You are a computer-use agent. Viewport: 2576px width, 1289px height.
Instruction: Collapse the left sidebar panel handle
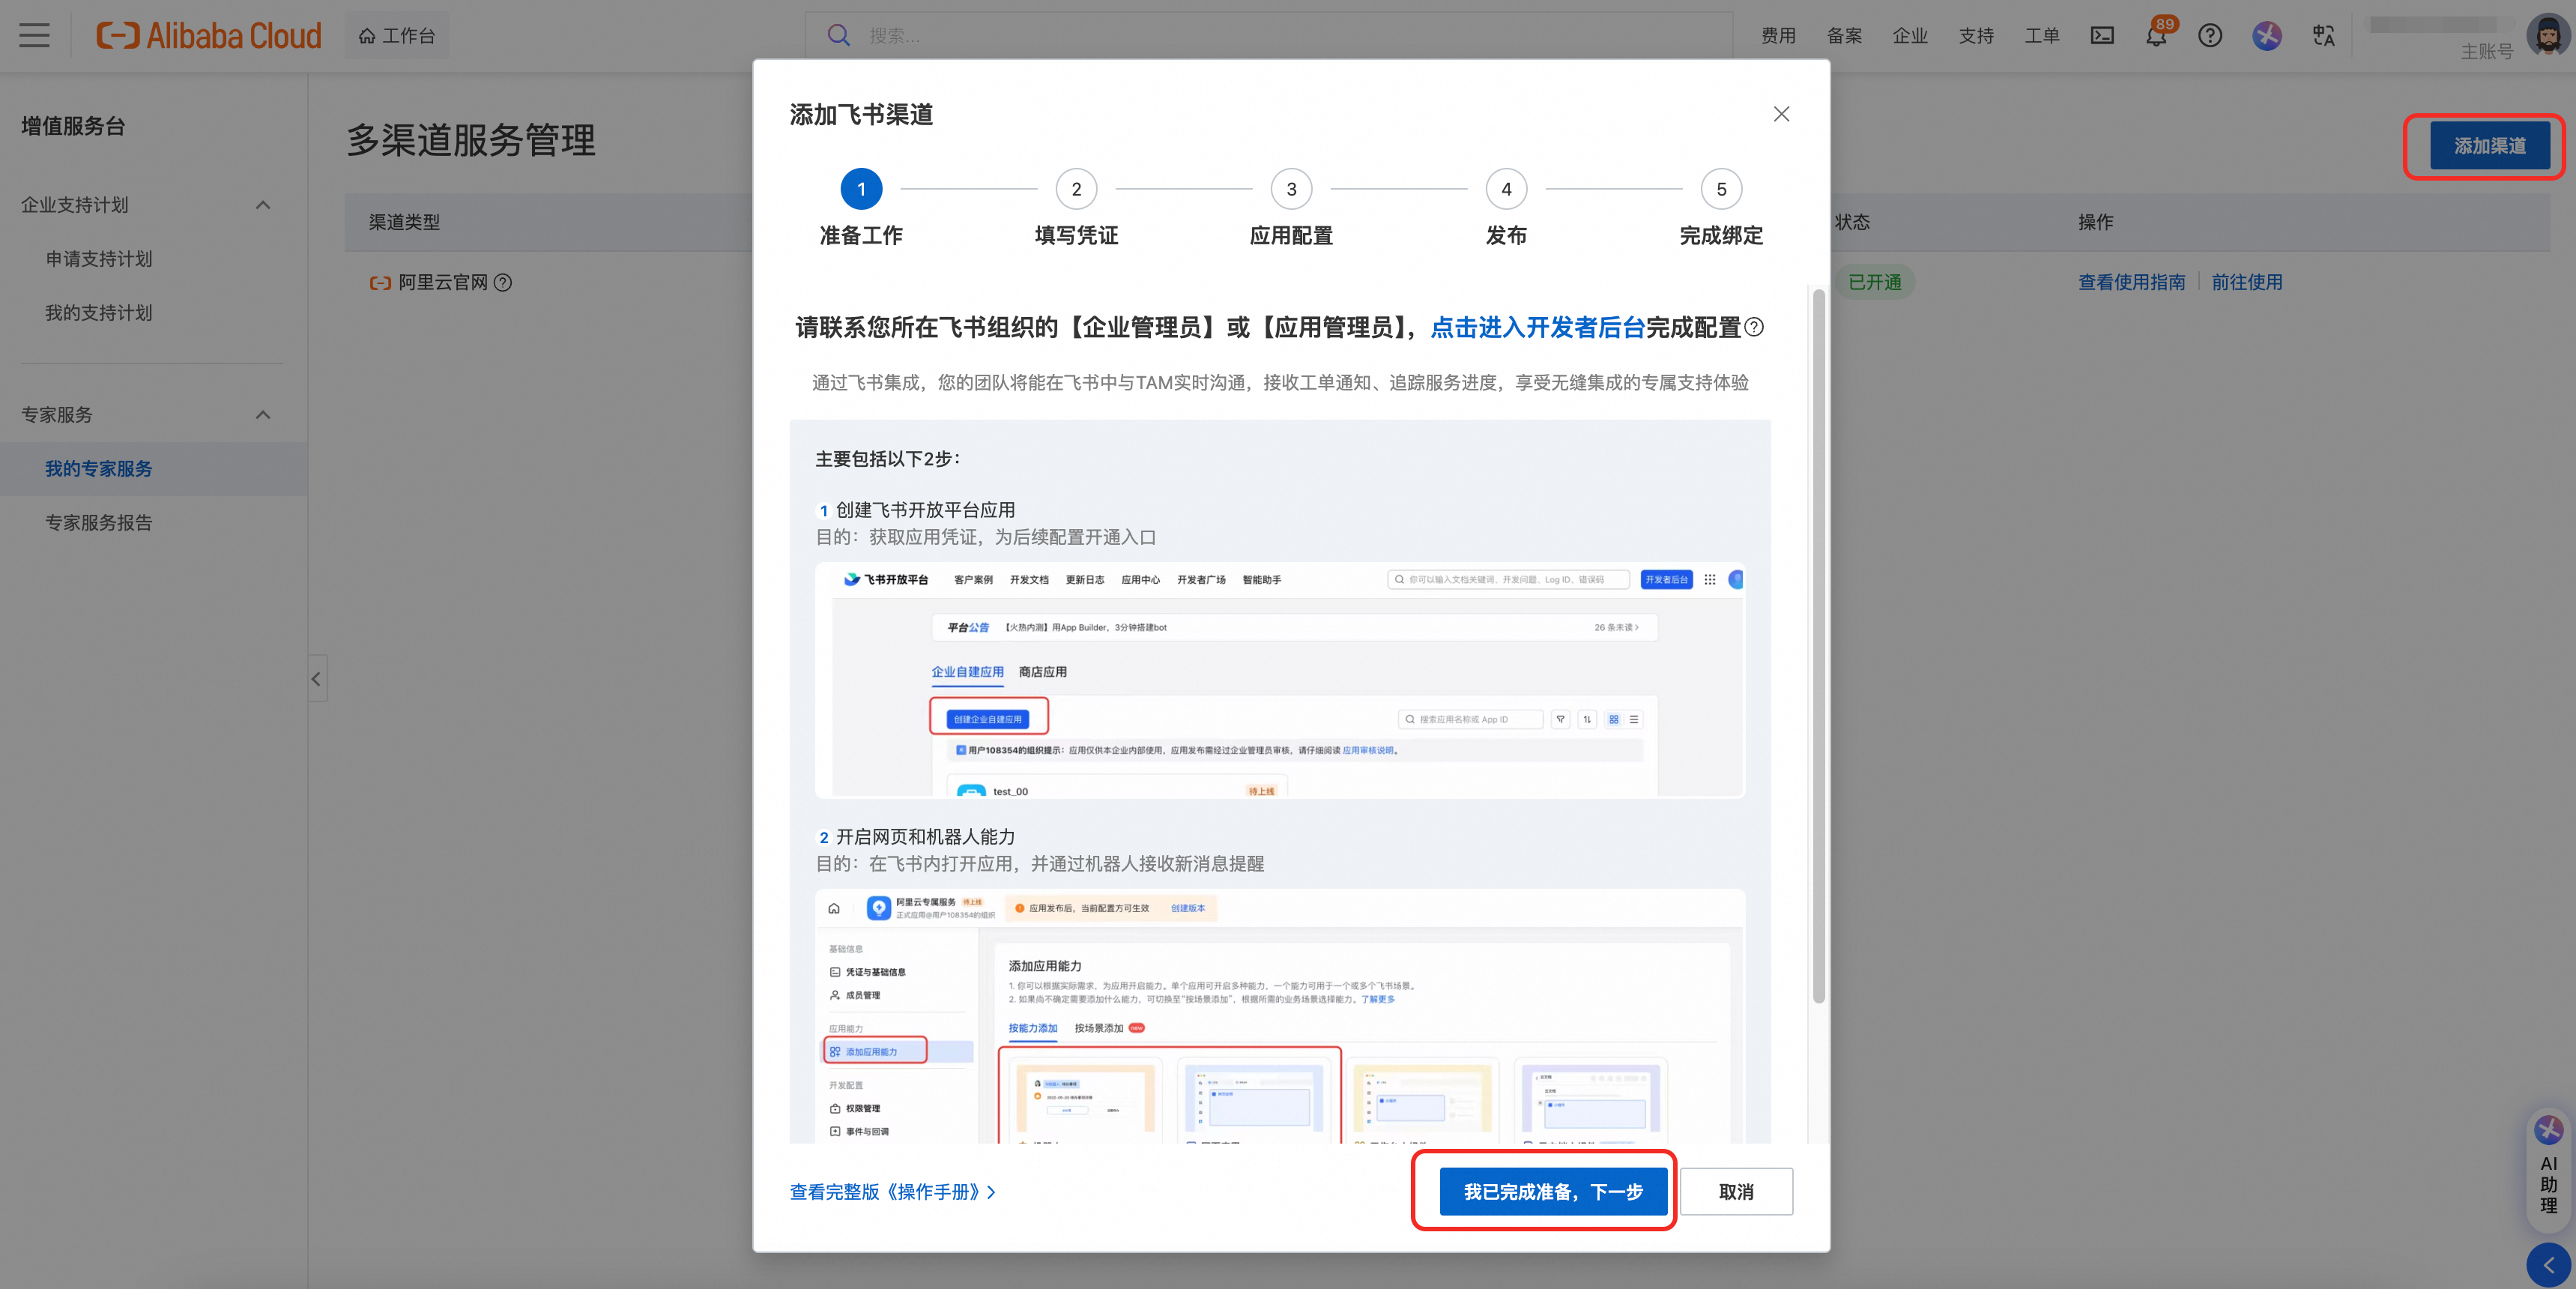point(316,679)
